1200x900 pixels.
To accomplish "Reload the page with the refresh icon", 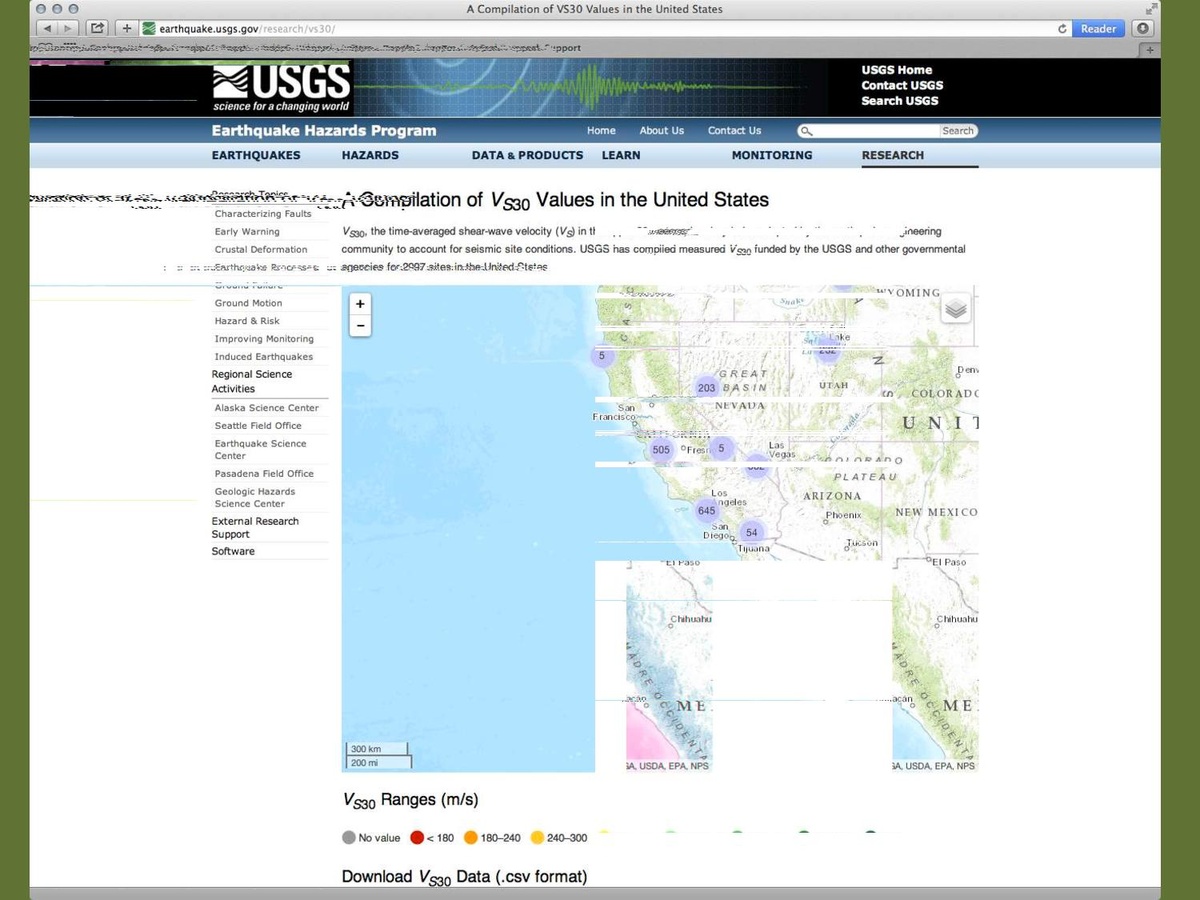I will coord(1062,29).
